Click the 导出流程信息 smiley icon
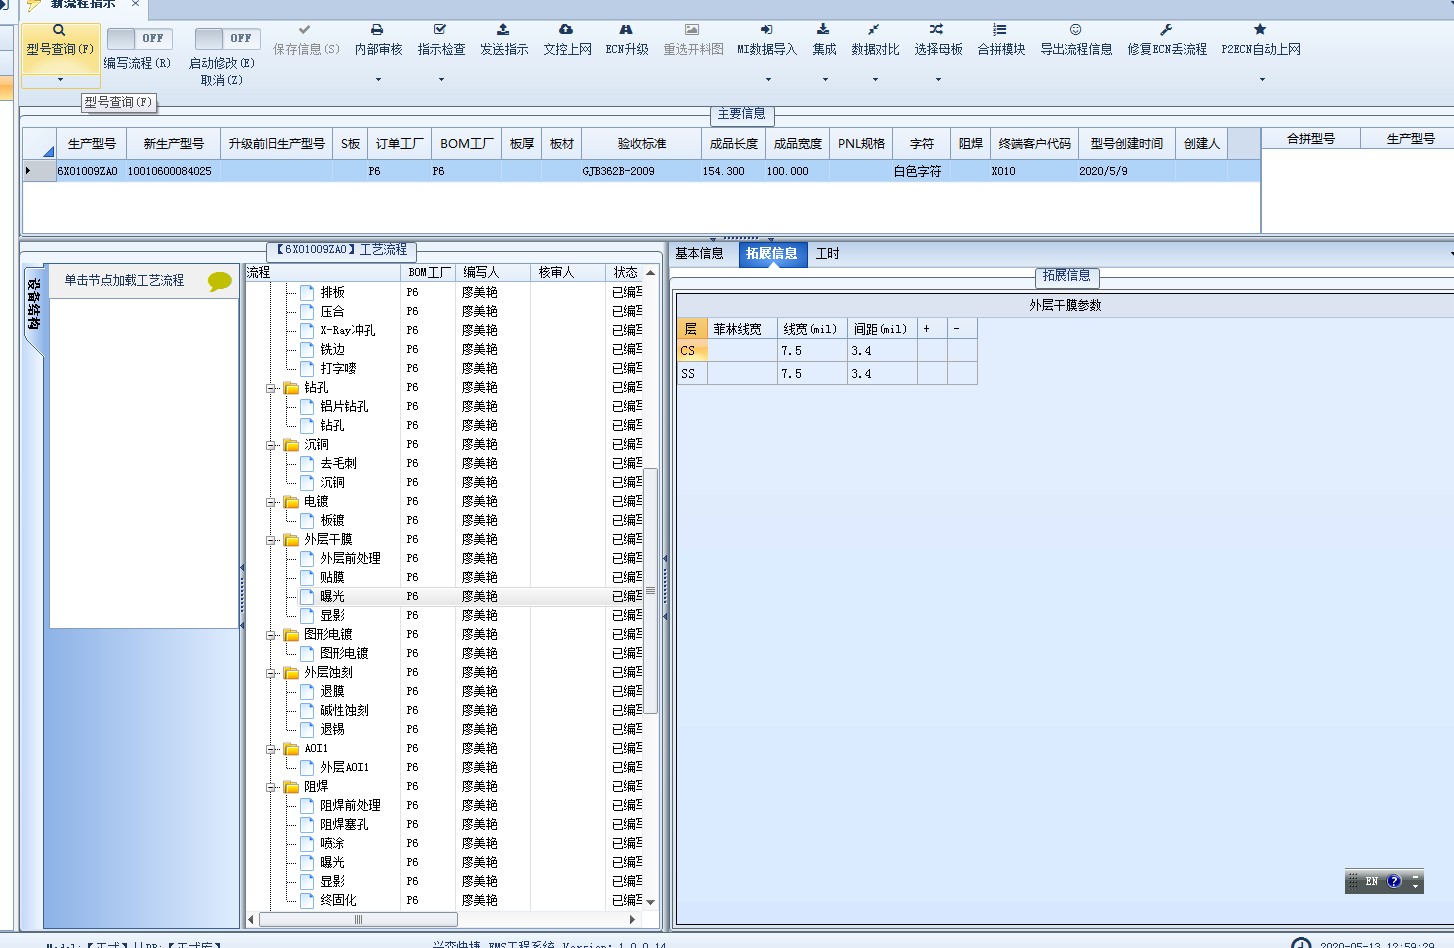 click(1075, 30)
